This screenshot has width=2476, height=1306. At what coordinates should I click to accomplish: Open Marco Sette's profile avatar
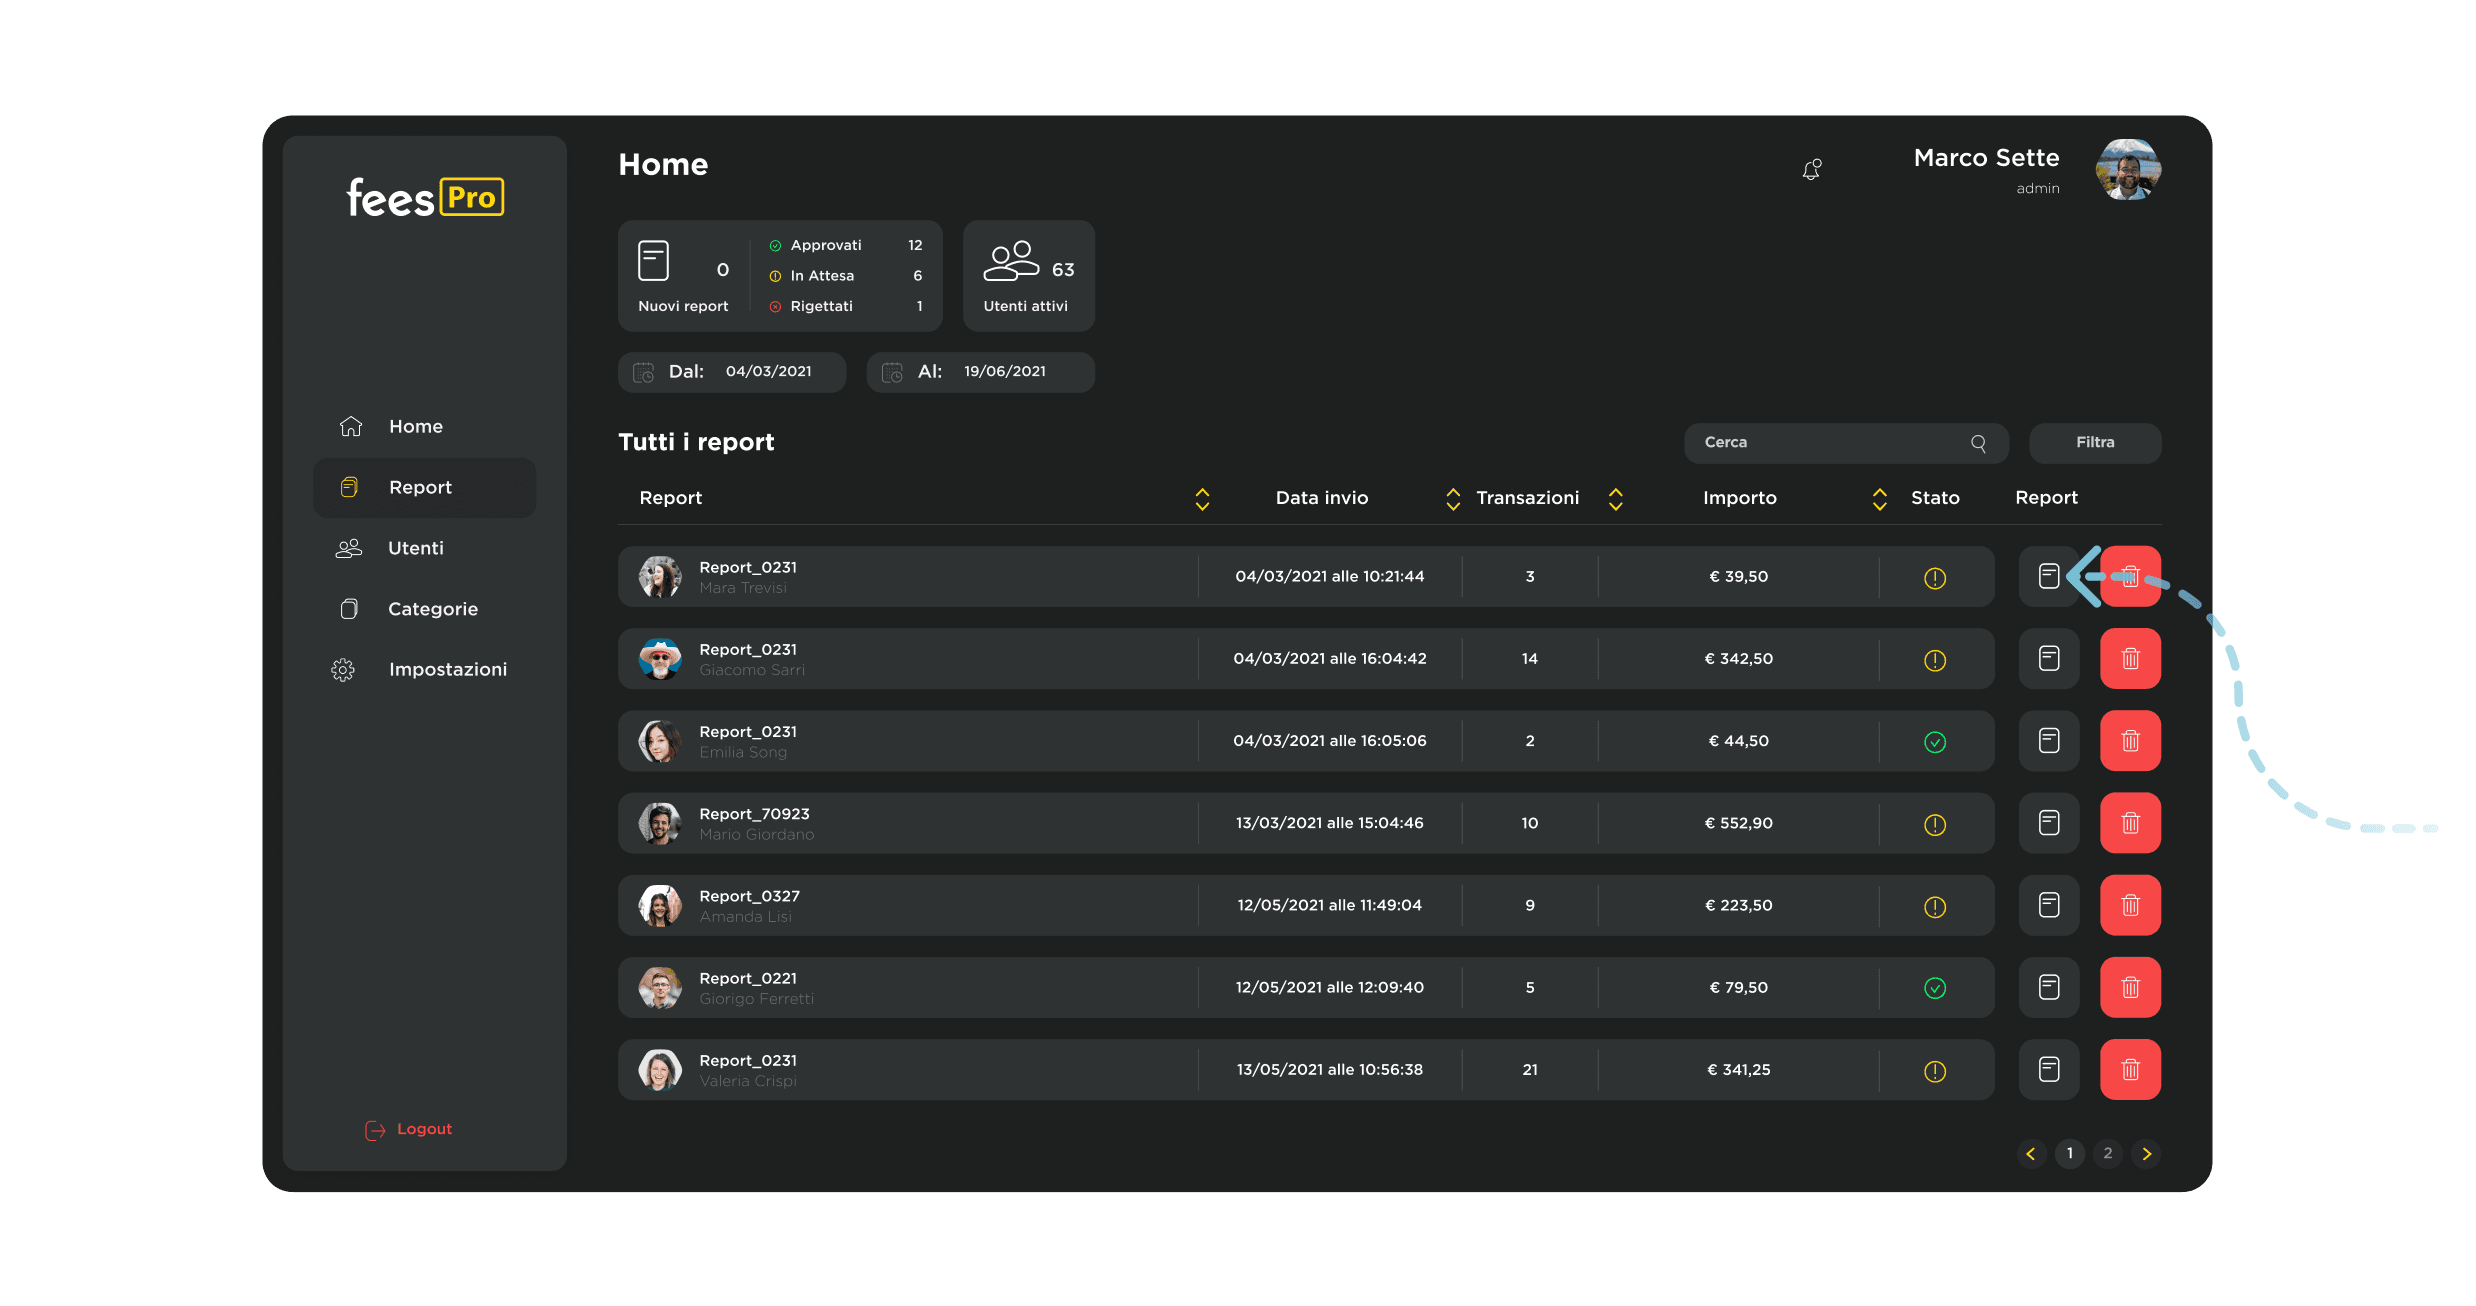click(x=2128, y=170)
